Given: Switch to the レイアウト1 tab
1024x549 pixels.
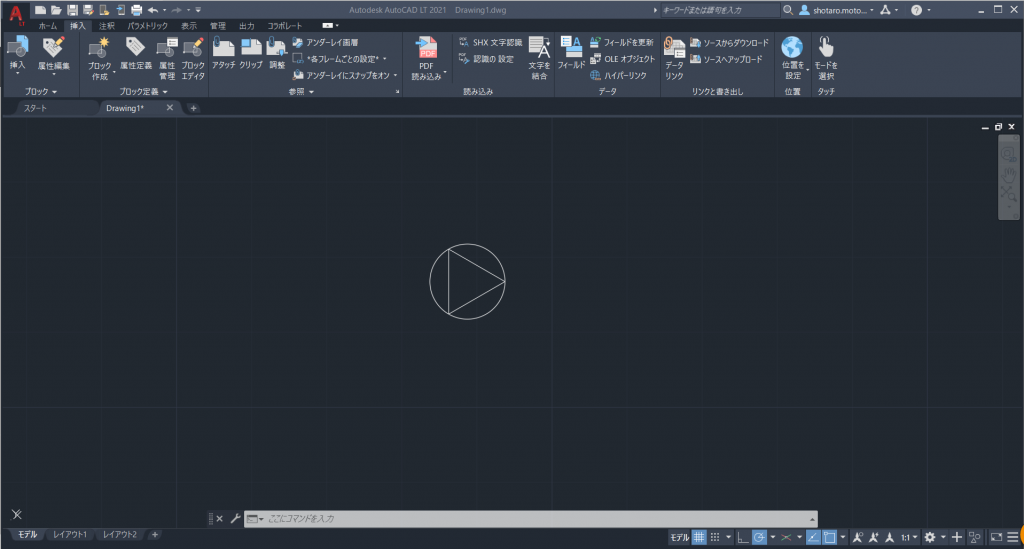Looking at the screenshot, I should click(x=70, y=535).
